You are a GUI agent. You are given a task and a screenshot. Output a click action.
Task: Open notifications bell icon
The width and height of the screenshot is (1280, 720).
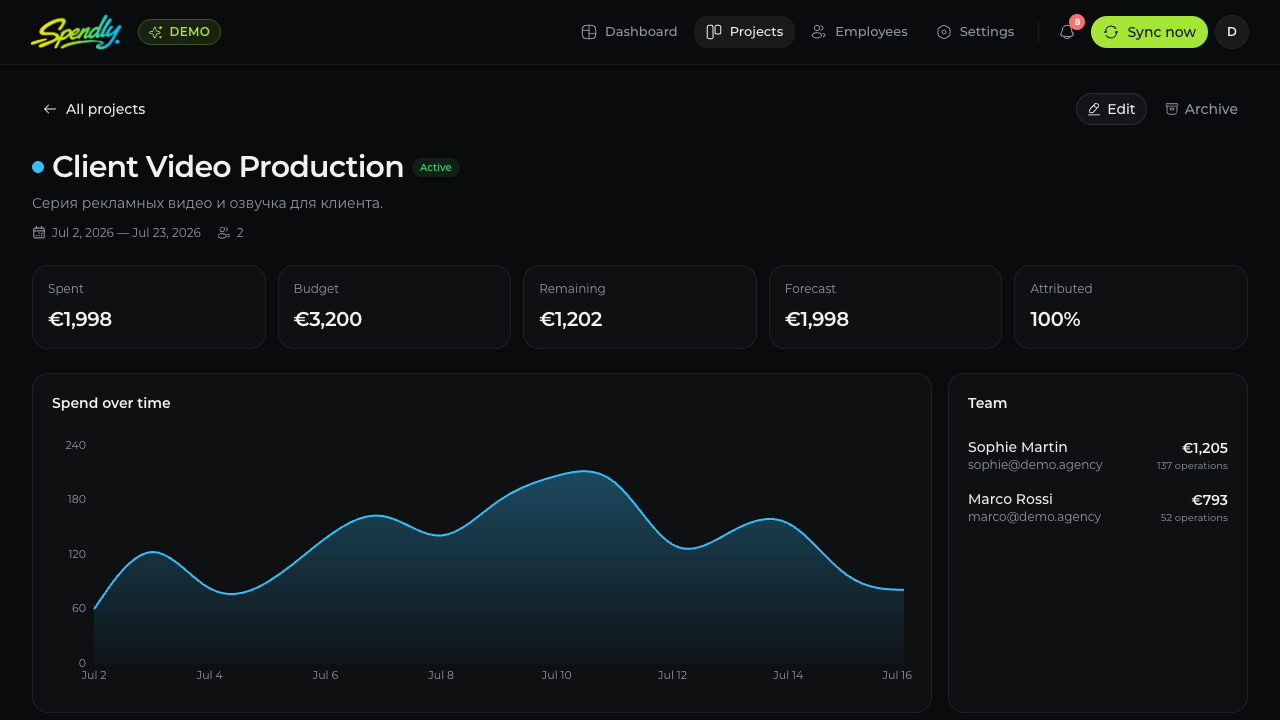click(1067, 32)
